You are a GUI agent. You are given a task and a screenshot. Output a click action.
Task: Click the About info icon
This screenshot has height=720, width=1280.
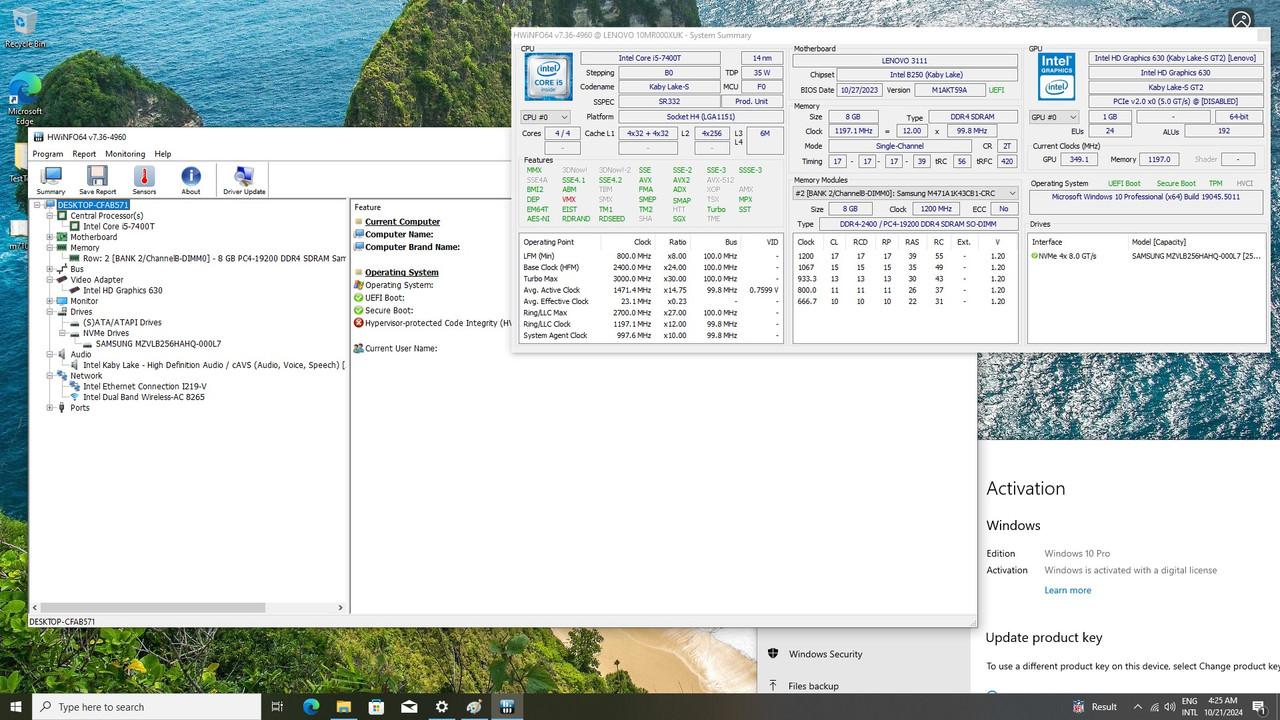(x=191, y=181)
